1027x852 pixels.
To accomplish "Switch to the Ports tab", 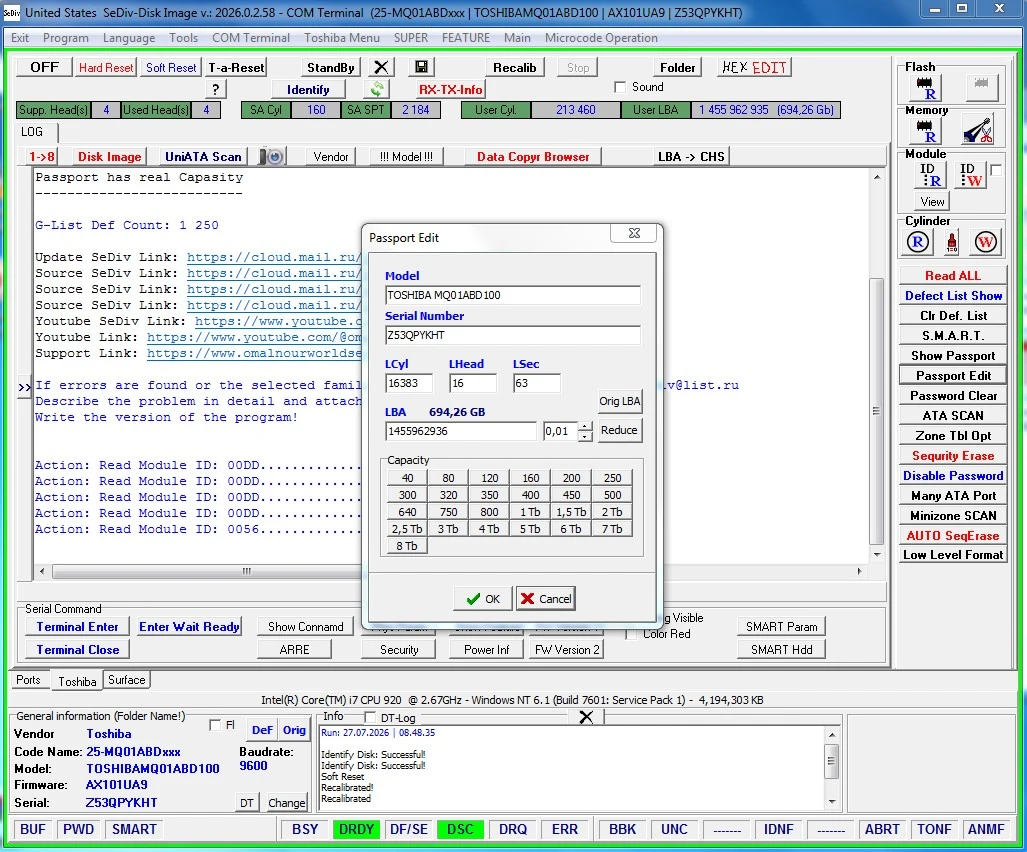I will coord(28,680).
